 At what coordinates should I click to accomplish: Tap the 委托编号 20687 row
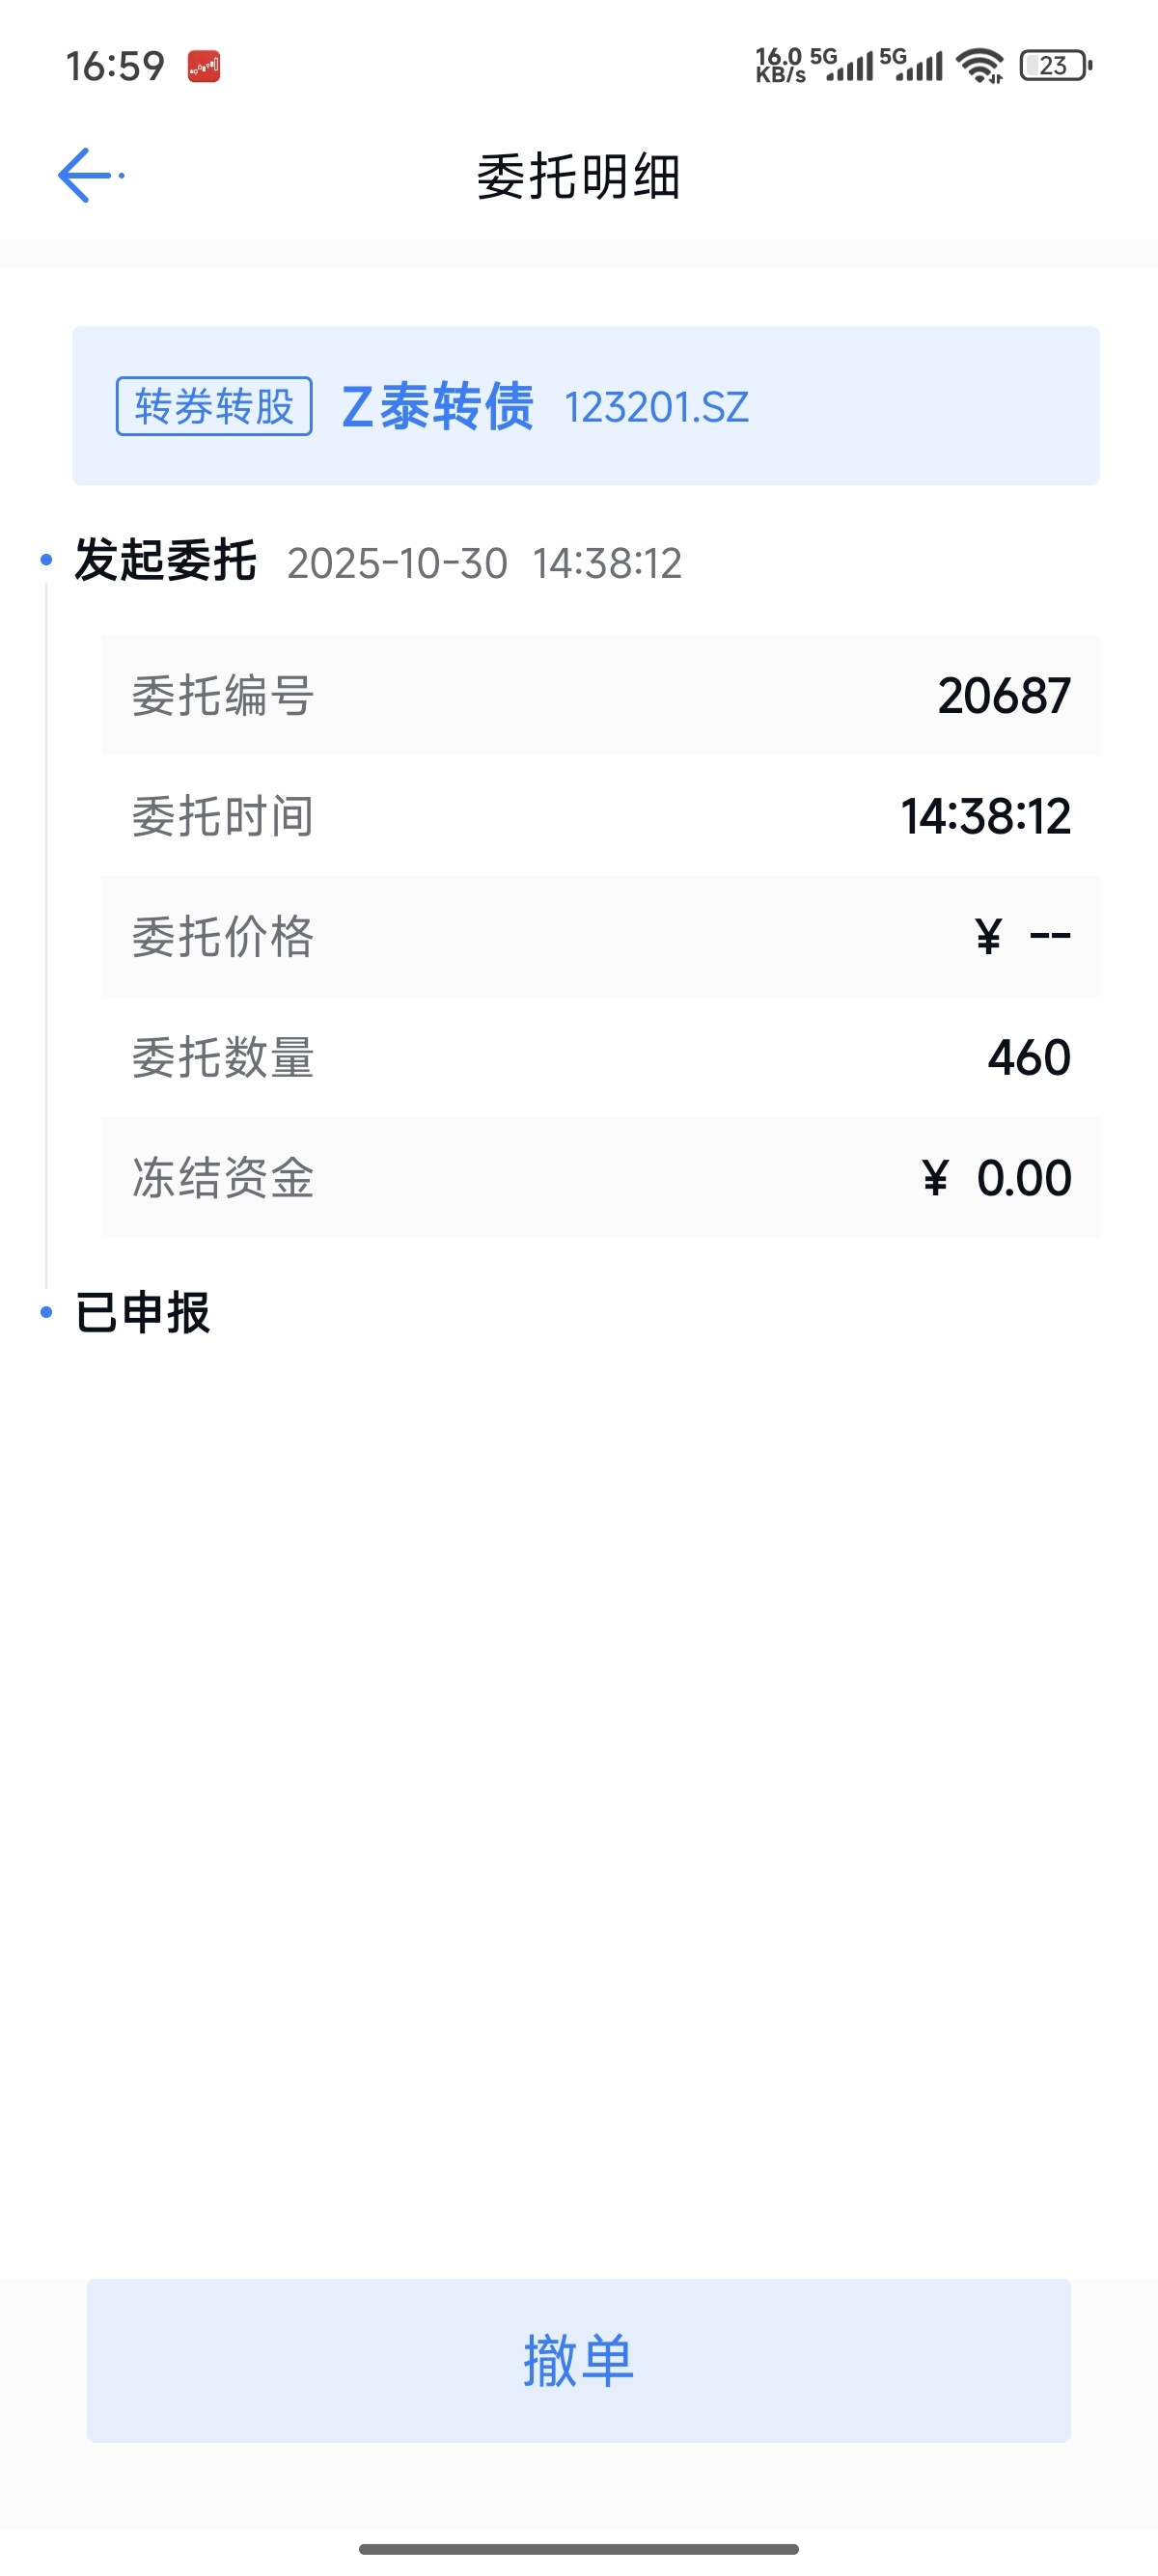click(600, 695)
